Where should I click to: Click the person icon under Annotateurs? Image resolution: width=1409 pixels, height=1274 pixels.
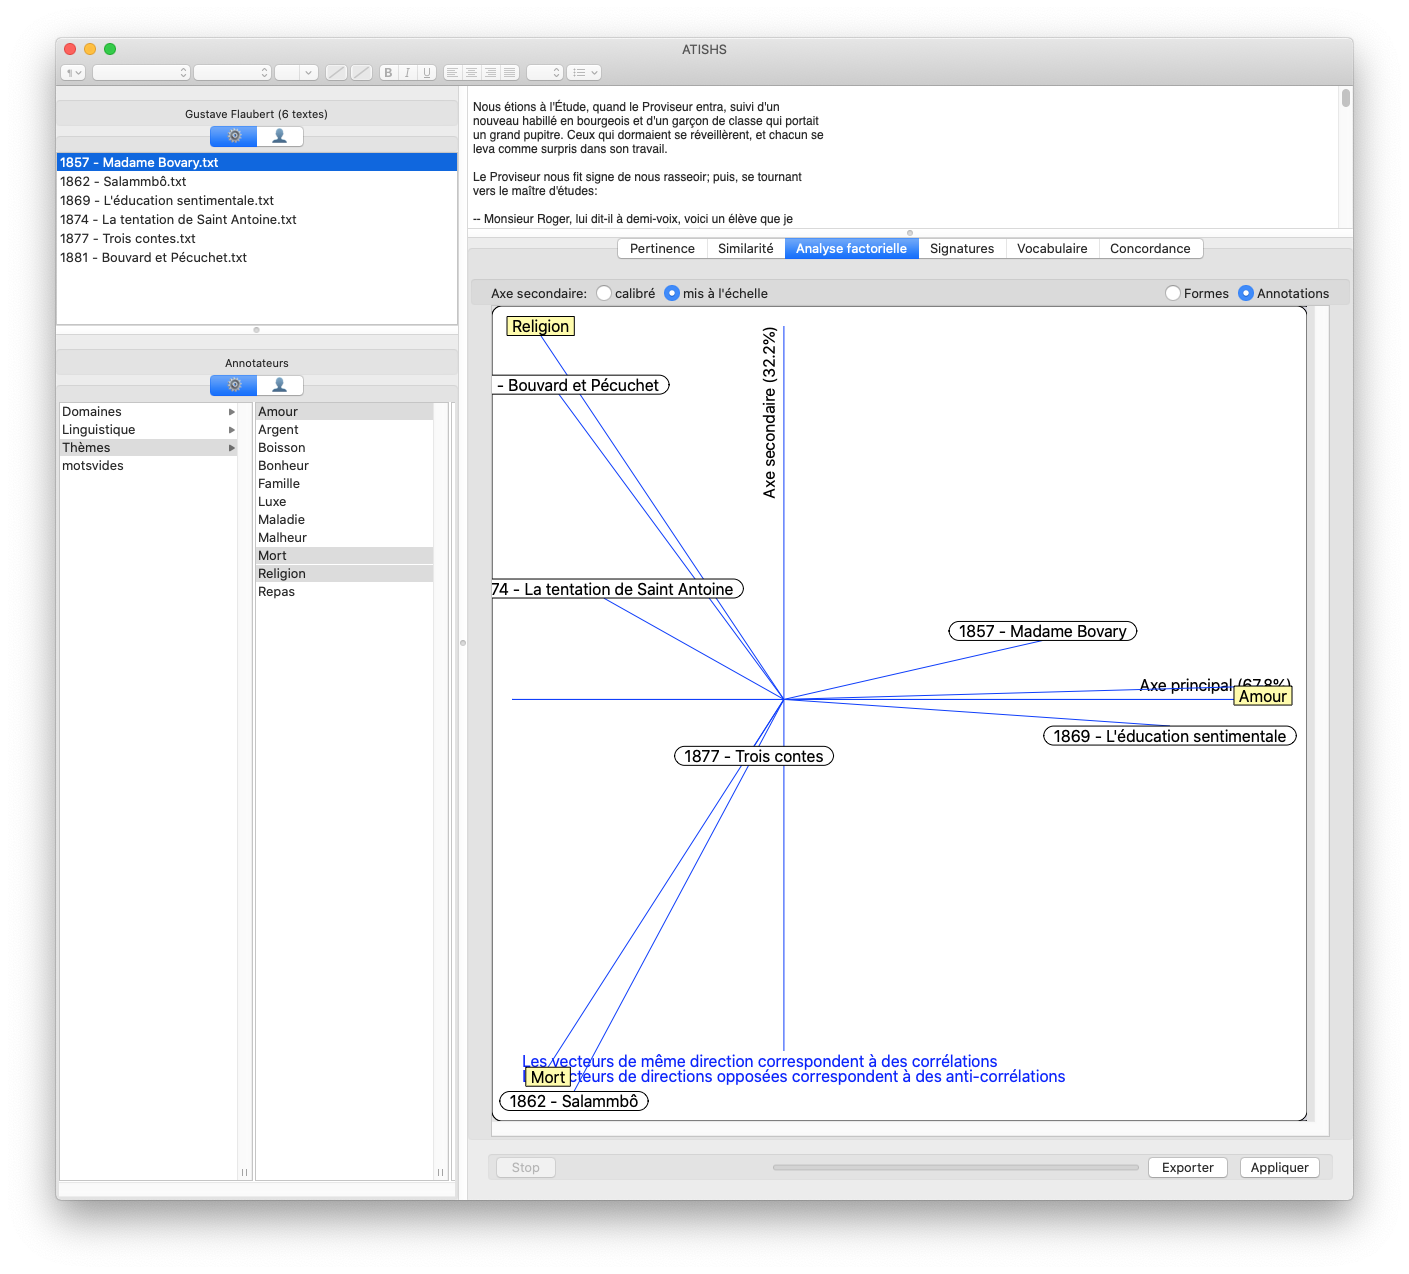coord(280,385)
